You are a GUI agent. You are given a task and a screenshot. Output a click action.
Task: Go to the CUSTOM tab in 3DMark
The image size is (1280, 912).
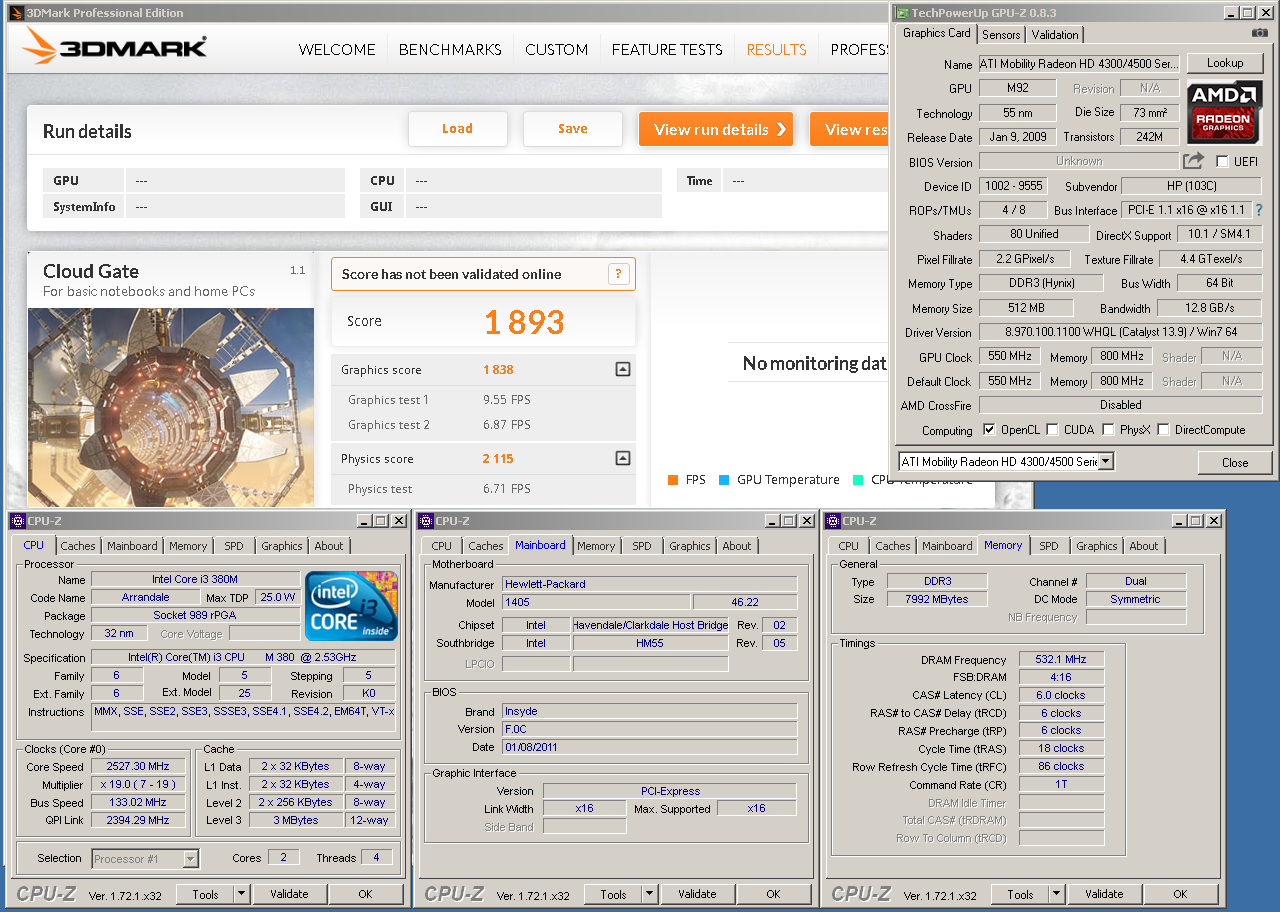(x=557, y=49)
